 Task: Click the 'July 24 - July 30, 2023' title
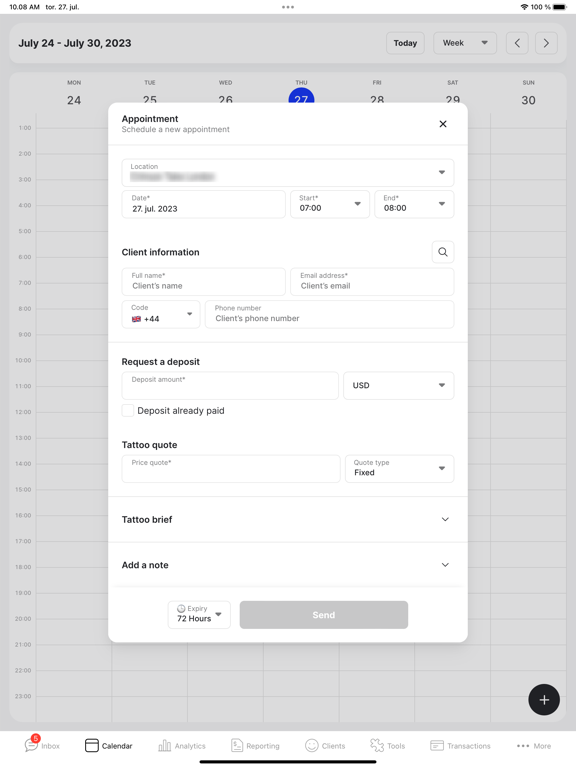[75, 43]
